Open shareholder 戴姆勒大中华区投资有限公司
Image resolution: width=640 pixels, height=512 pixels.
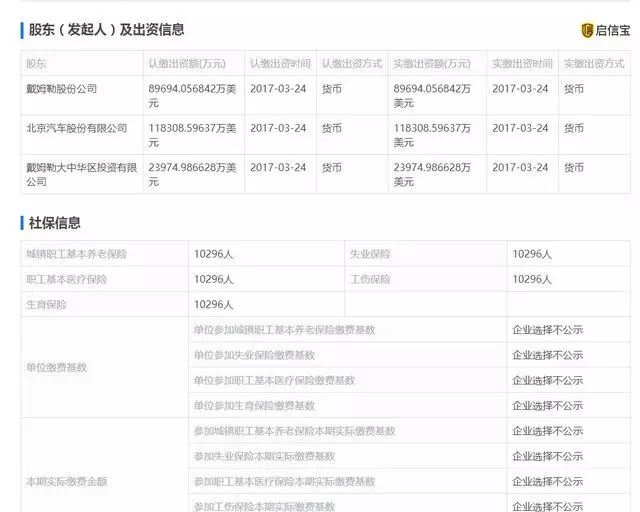coord(82,174)
